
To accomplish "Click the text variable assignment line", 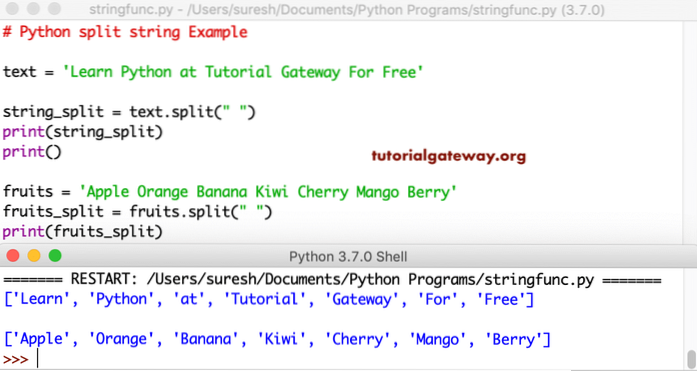I will [x=213, y=72].
